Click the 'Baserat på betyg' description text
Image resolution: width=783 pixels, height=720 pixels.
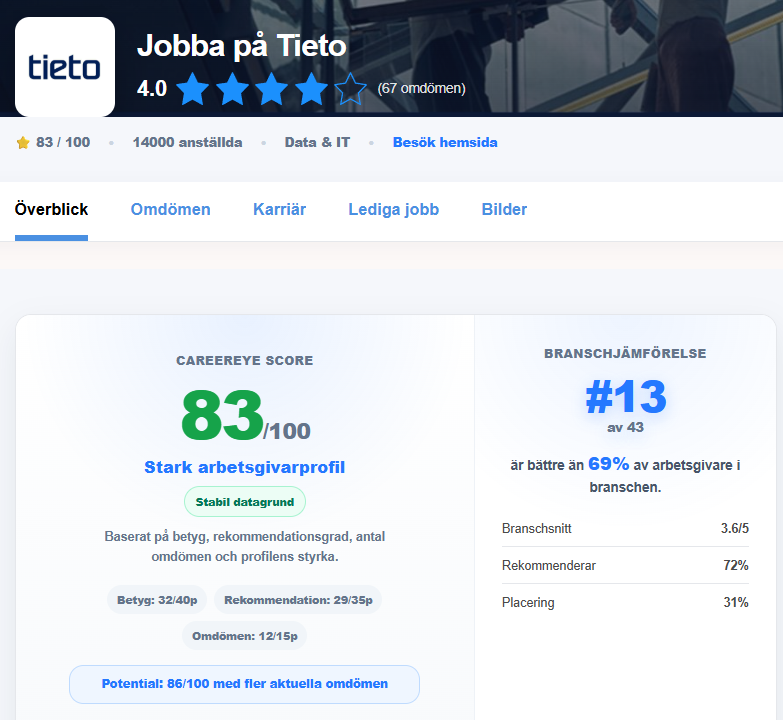(245, 546)
